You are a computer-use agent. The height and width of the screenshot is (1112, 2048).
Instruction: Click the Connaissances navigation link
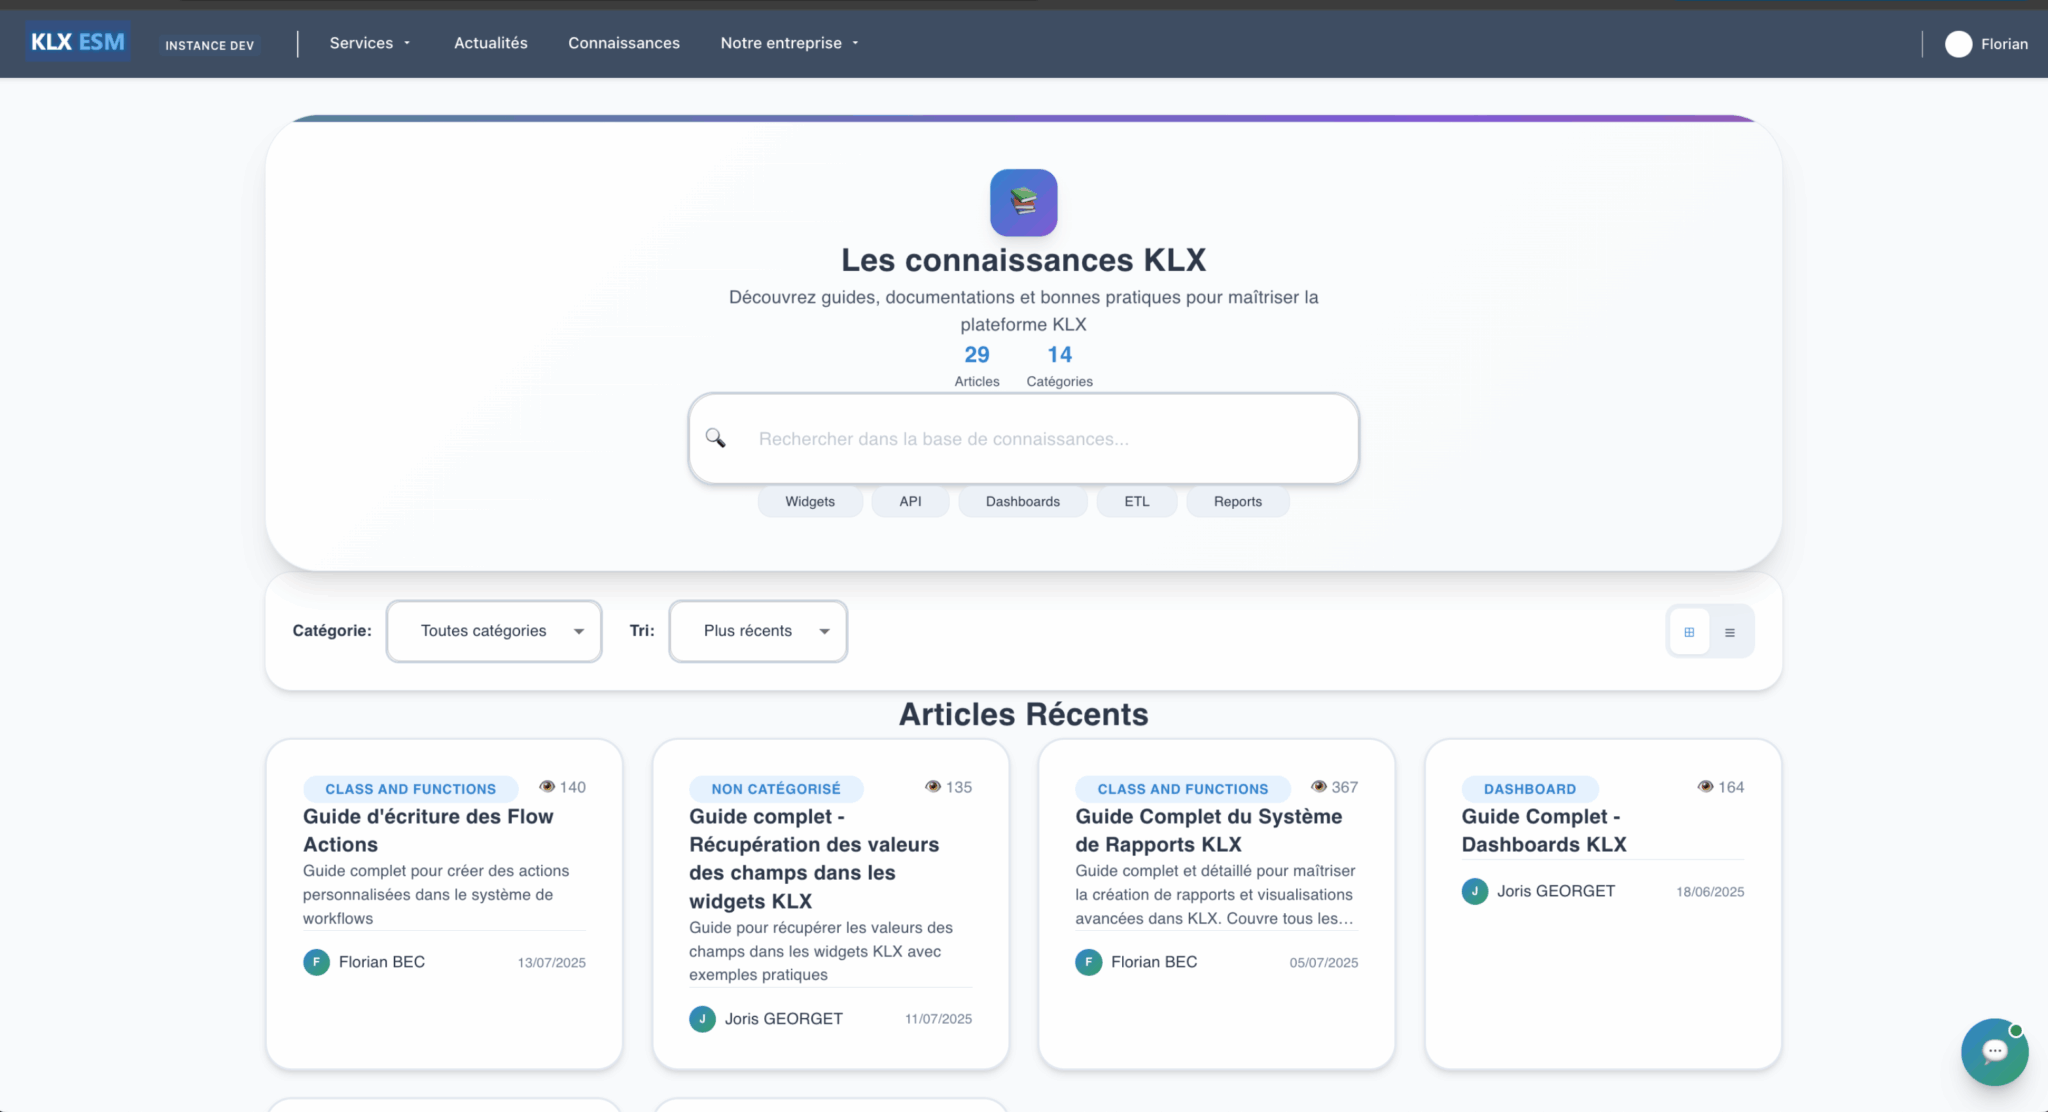[623, 43]
